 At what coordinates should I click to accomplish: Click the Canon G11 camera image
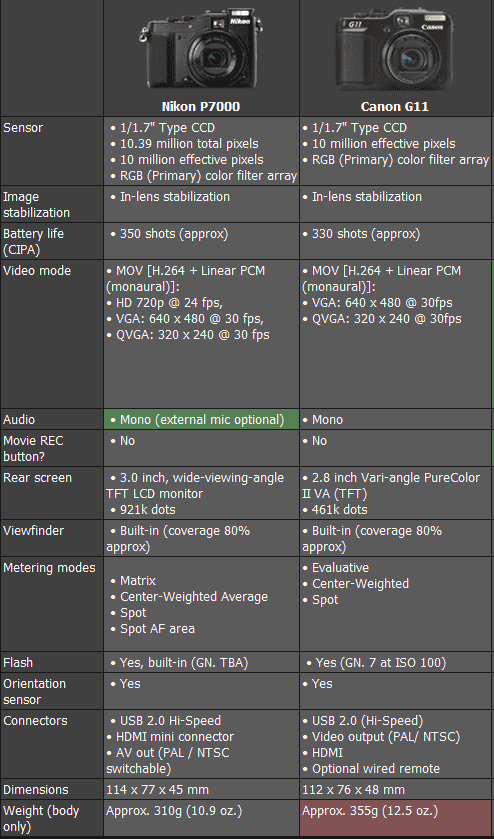395,51
